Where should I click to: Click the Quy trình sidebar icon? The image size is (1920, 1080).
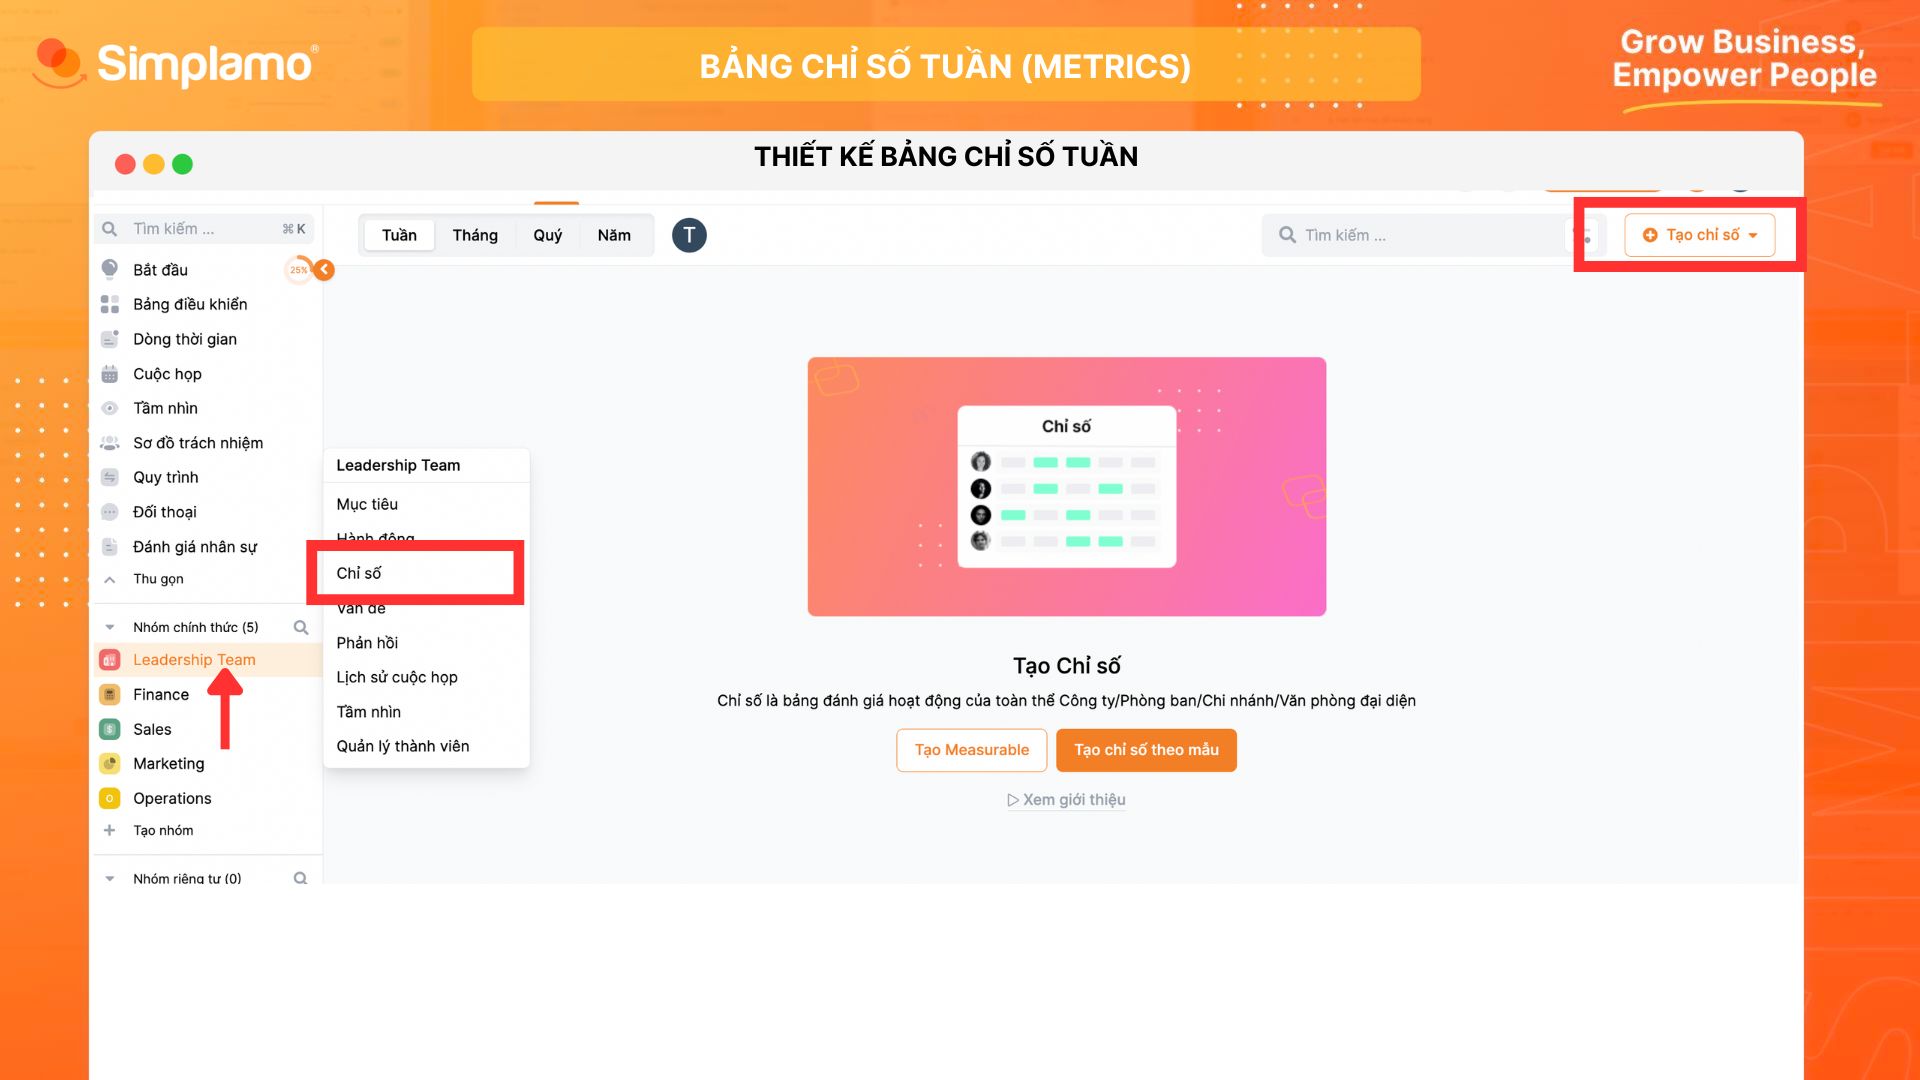click(x=113, y=476)
